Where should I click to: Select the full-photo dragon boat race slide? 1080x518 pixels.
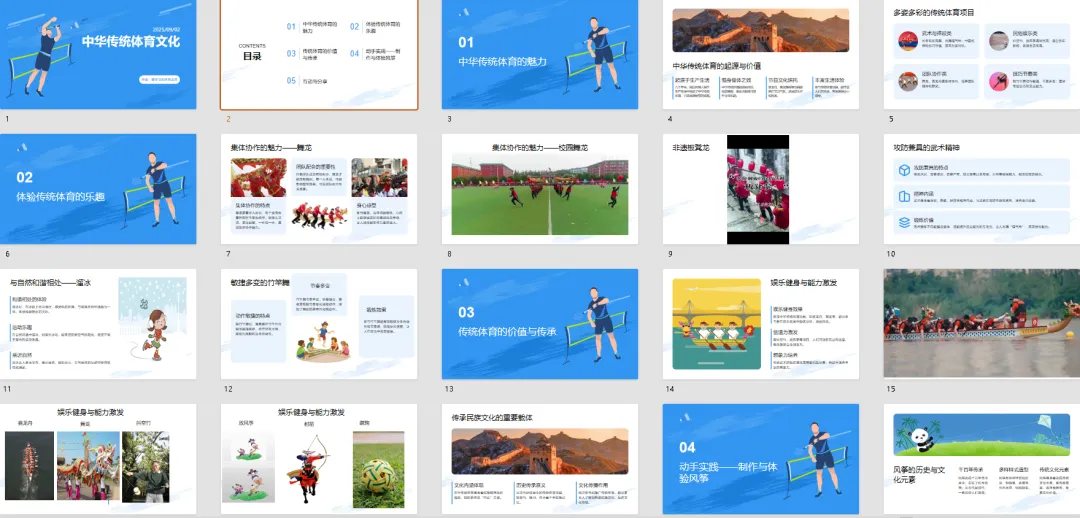(982, 324)
